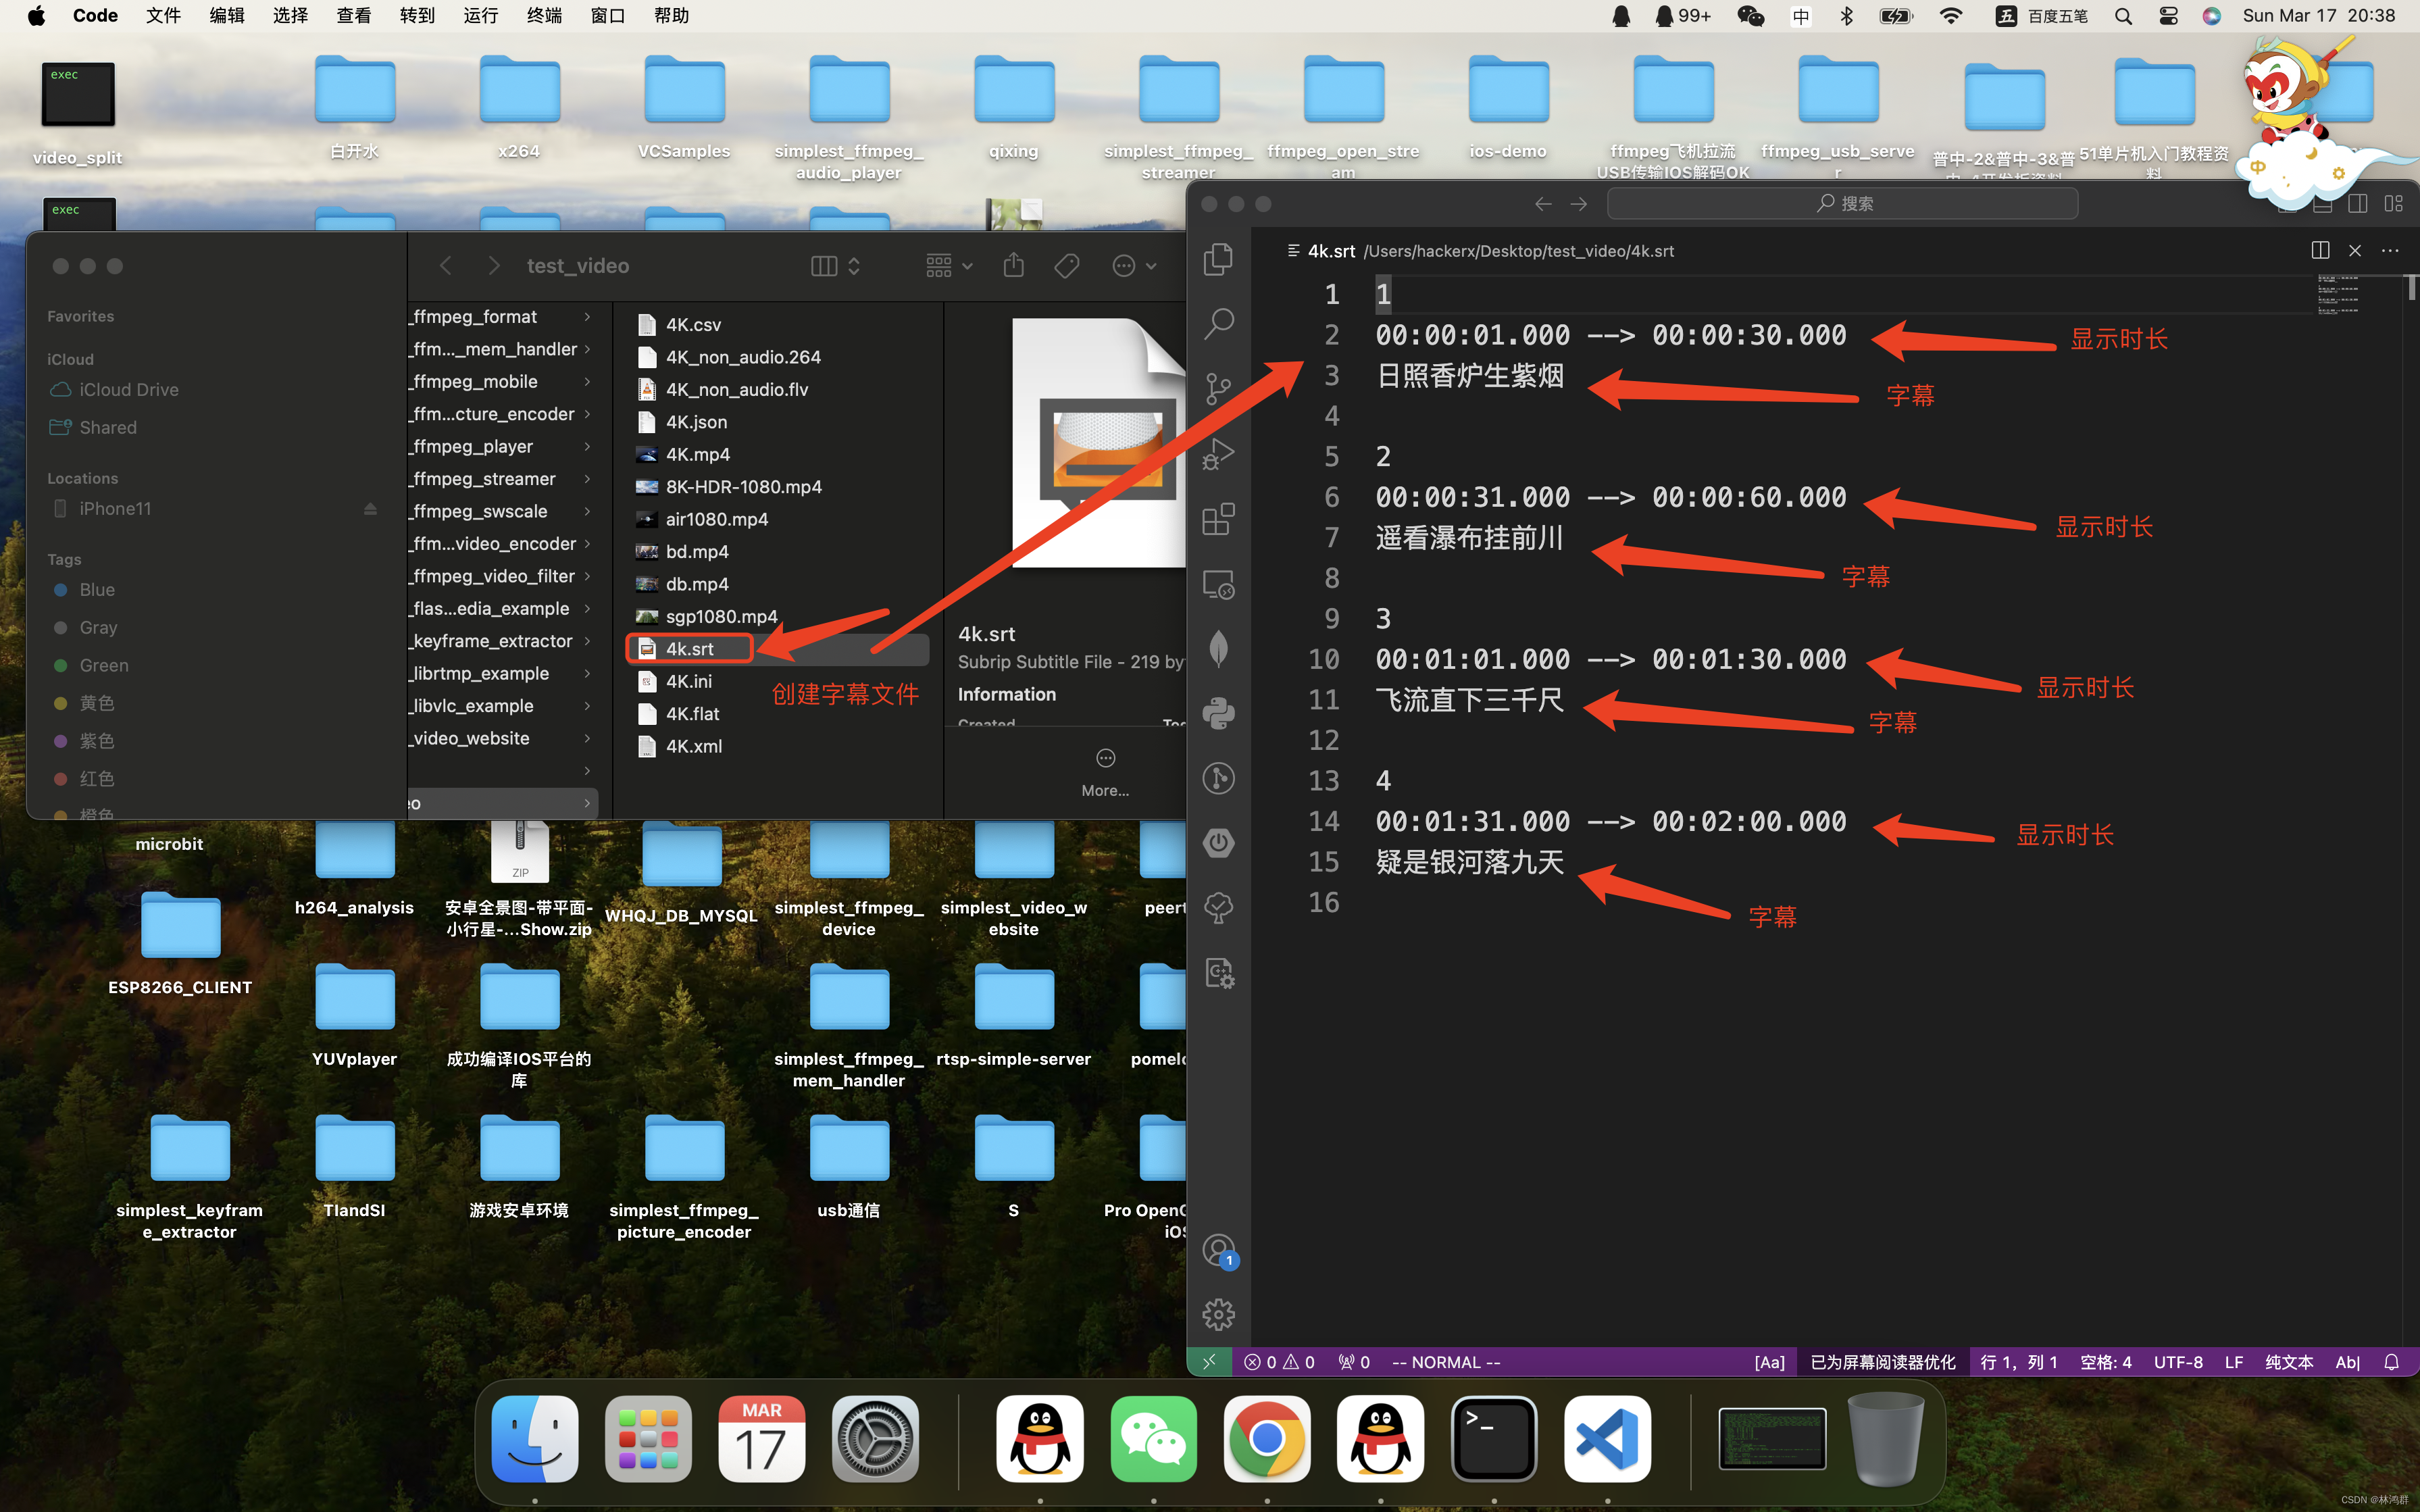Open VS Code Search sidebar

1218,324
